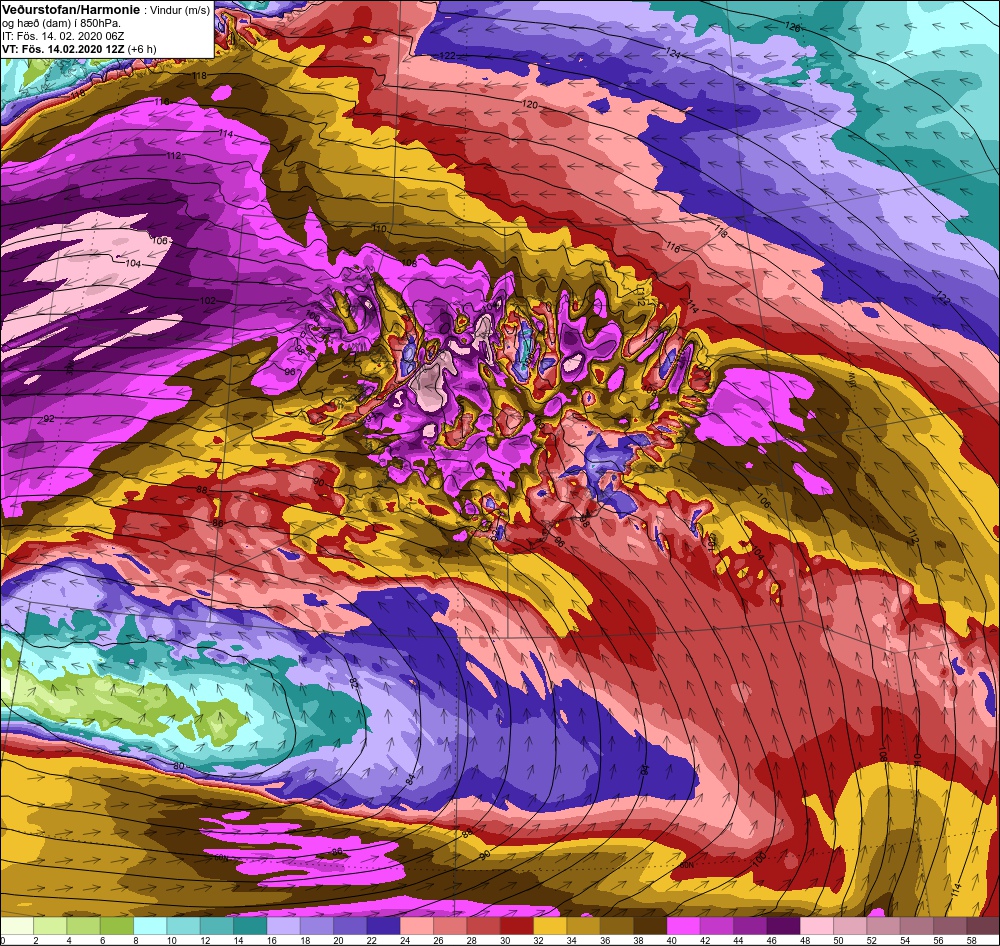Click the '102' contour label
Image resolution: width=1000 pixels, height=946 pixels.
[x=208, y=300]
